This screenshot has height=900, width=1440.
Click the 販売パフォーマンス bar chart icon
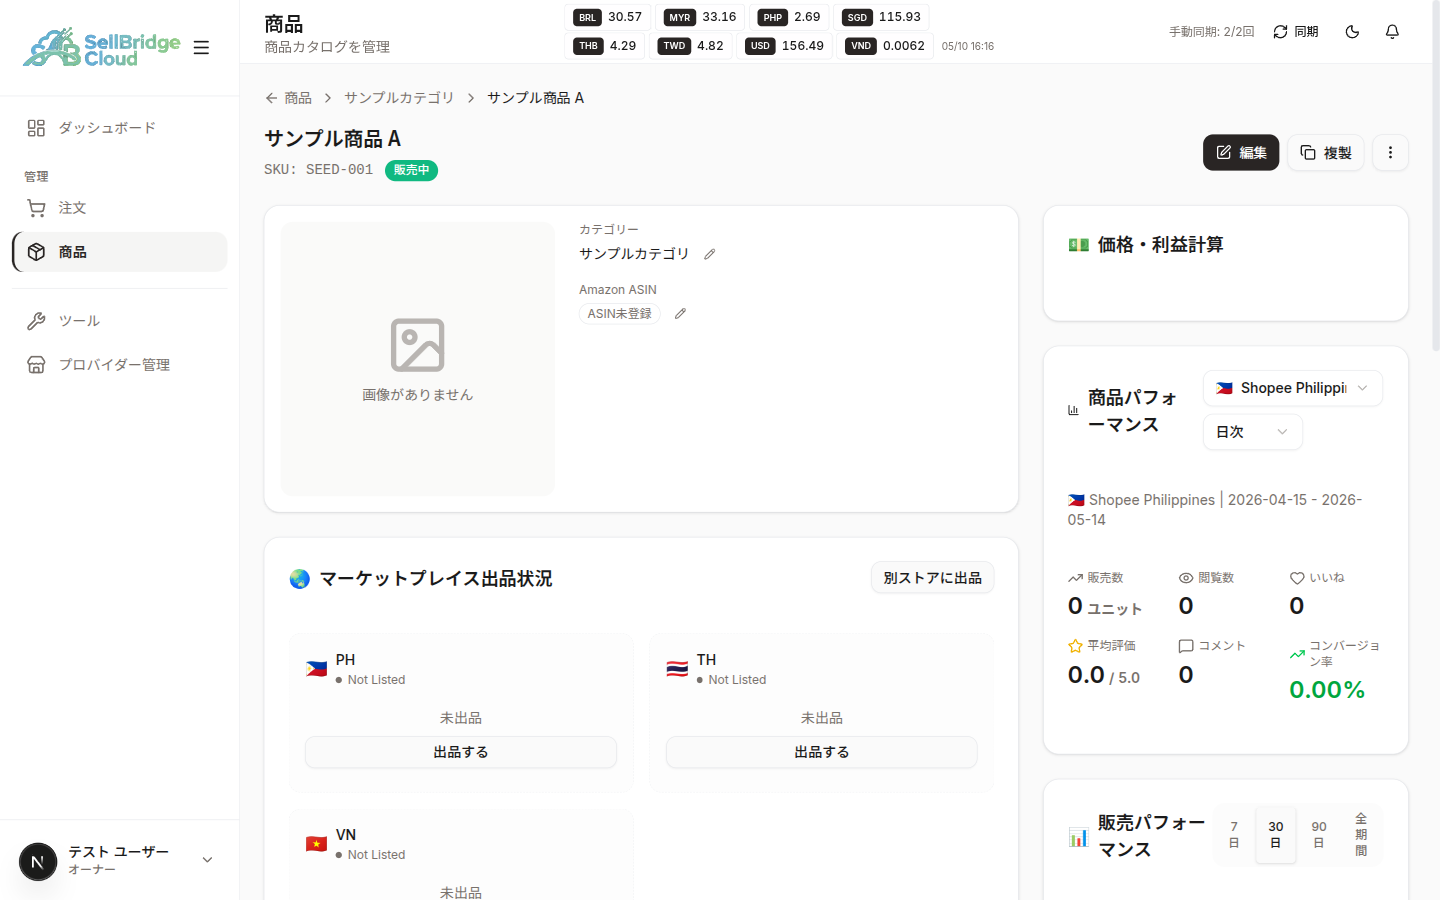coord(1078,837)
